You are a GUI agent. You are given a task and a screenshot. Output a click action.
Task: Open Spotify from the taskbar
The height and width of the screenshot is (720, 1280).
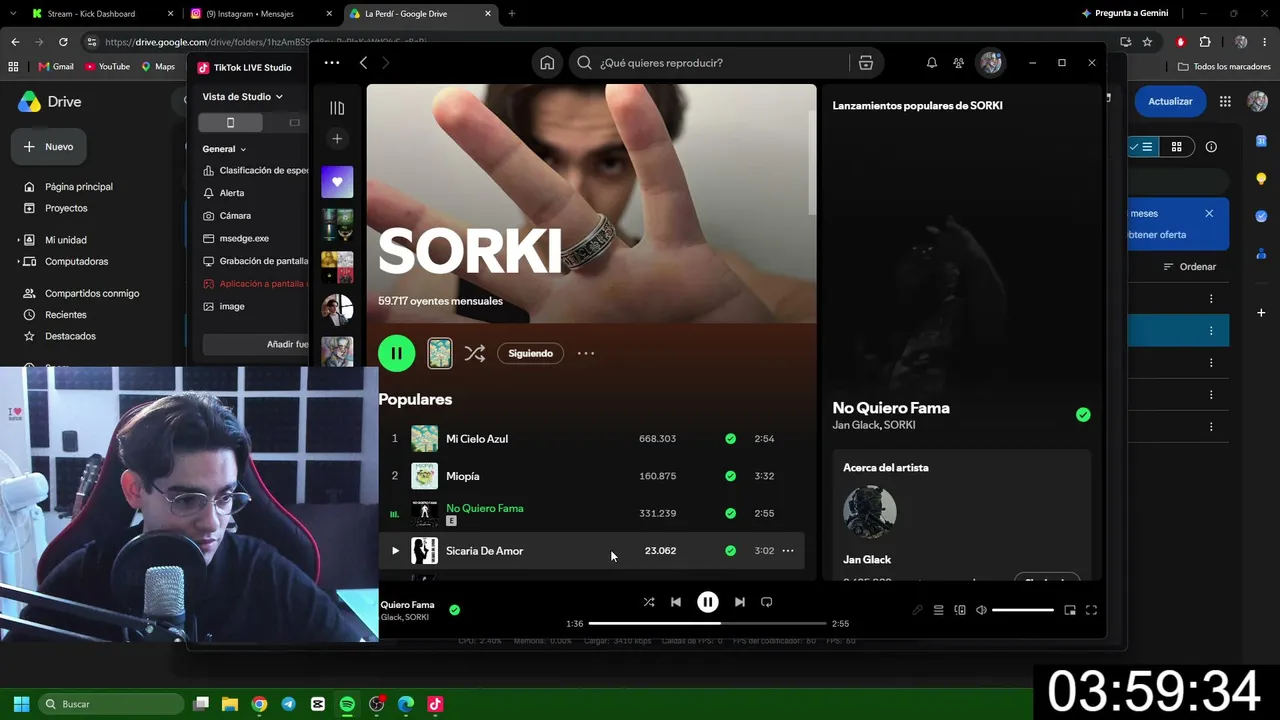coord(347,704)
